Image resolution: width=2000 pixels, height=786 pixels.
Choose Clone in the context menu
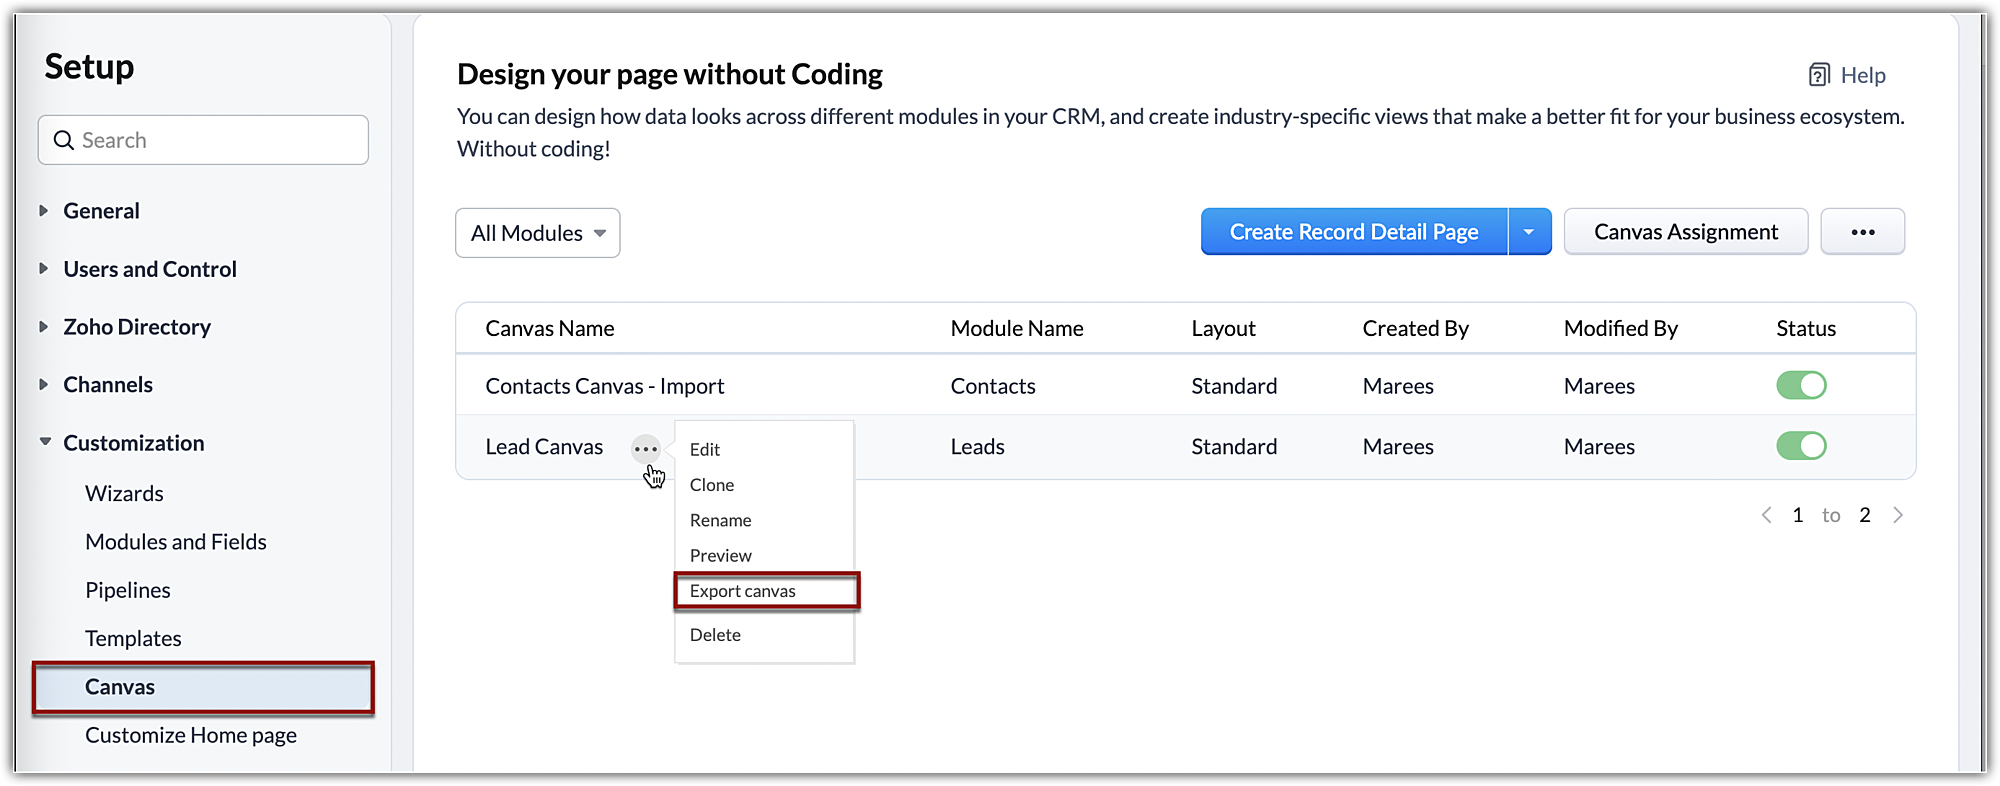[712, 485]
